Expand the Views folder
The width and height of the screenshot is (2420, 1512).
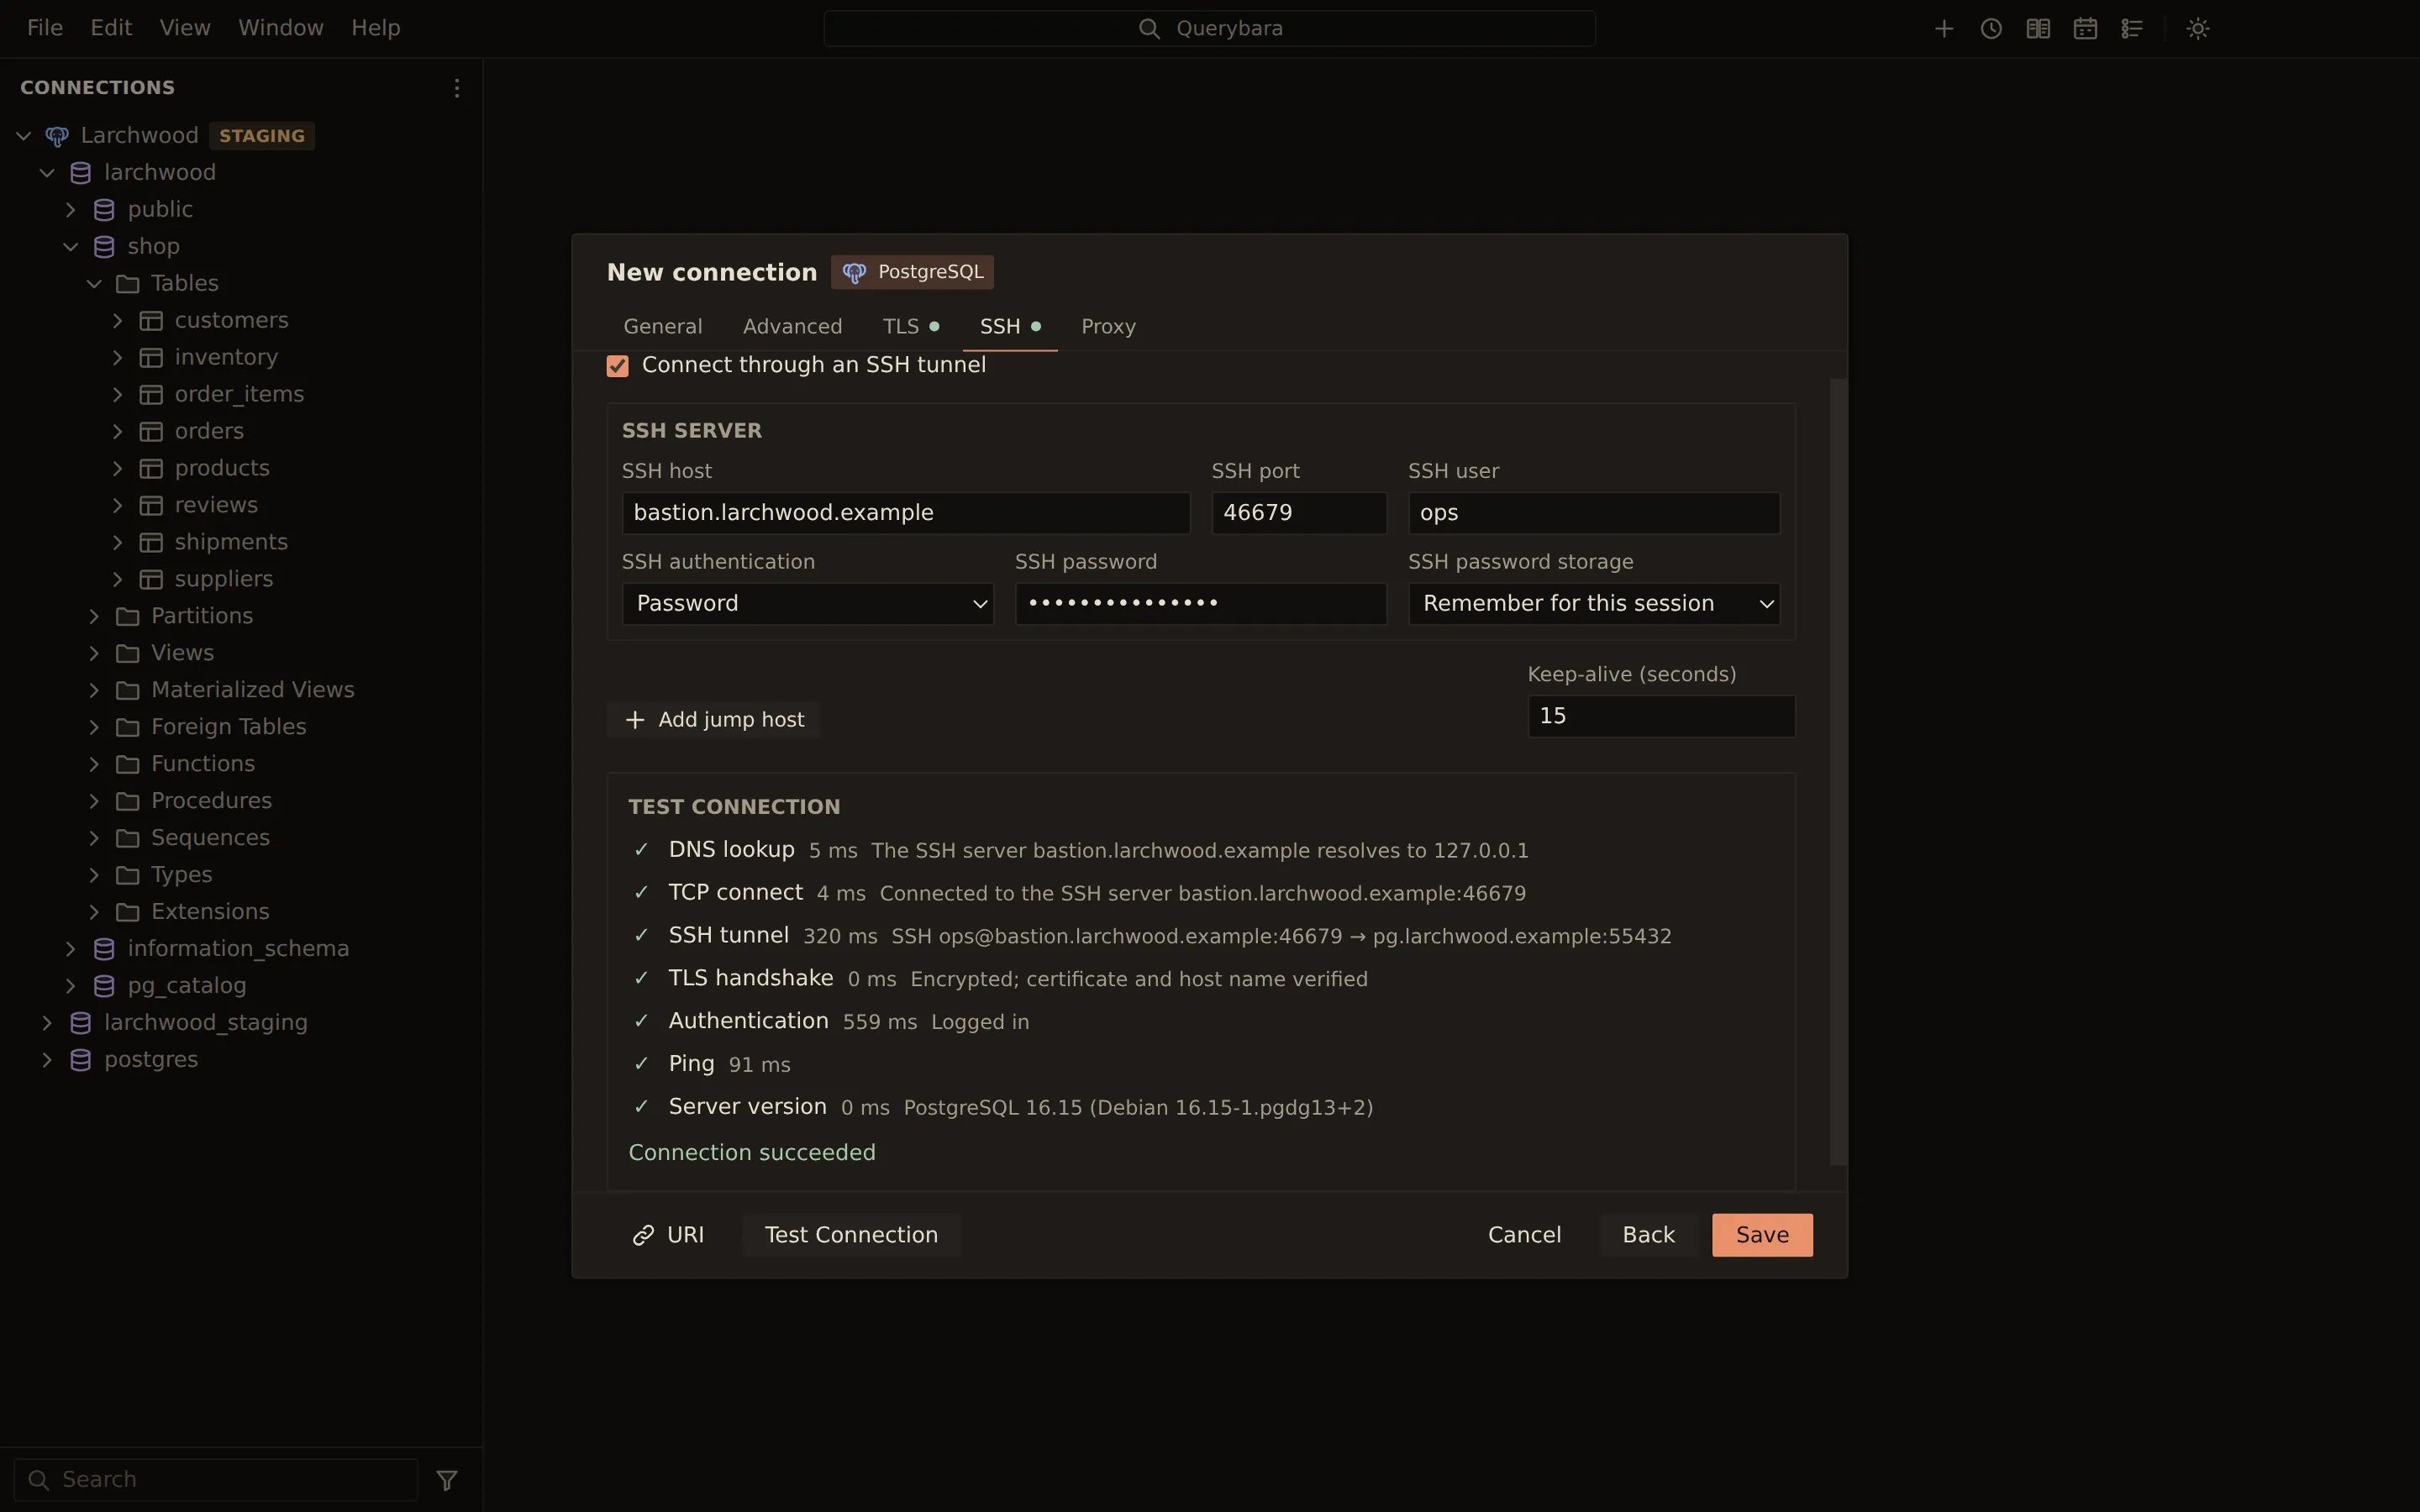[94, 653]
